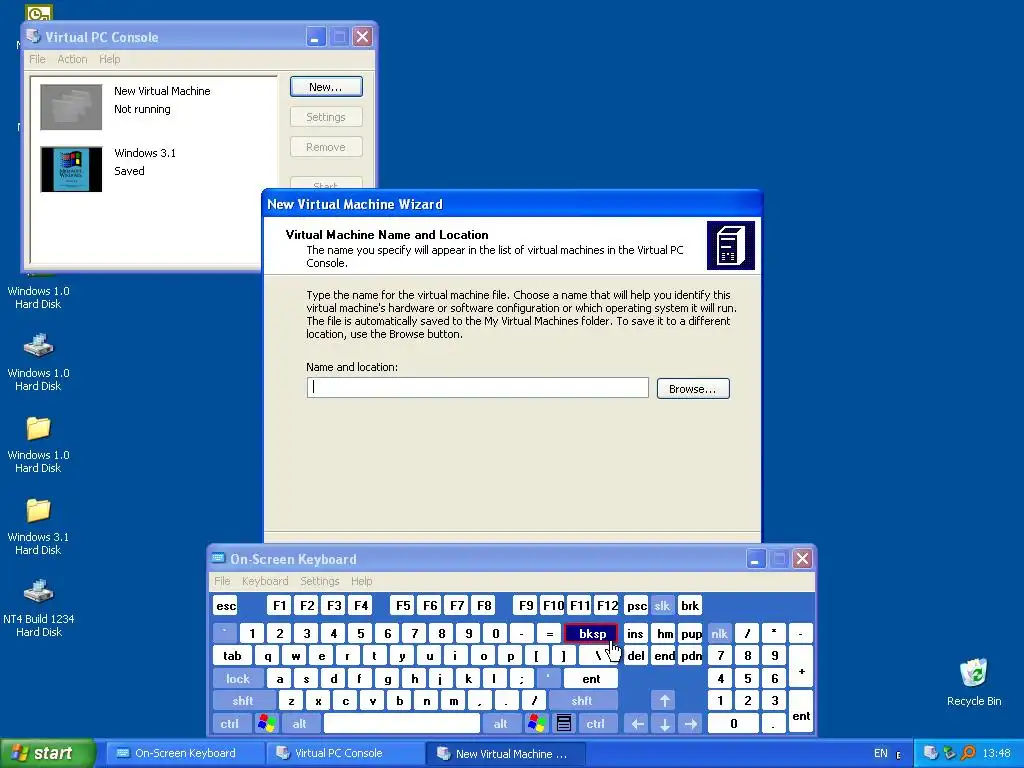Click the magnifier tray icon beside the clock
Image resolution: width=1024 pixels, height=768 pixels.
click(968, 753)
